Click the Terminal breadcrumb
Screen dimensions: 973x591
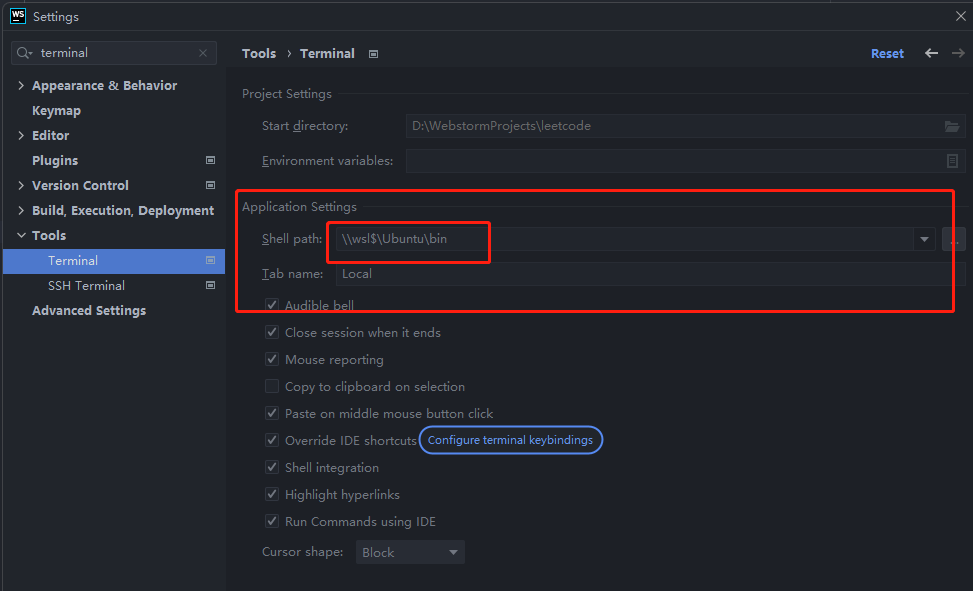[x=327, y=53]
